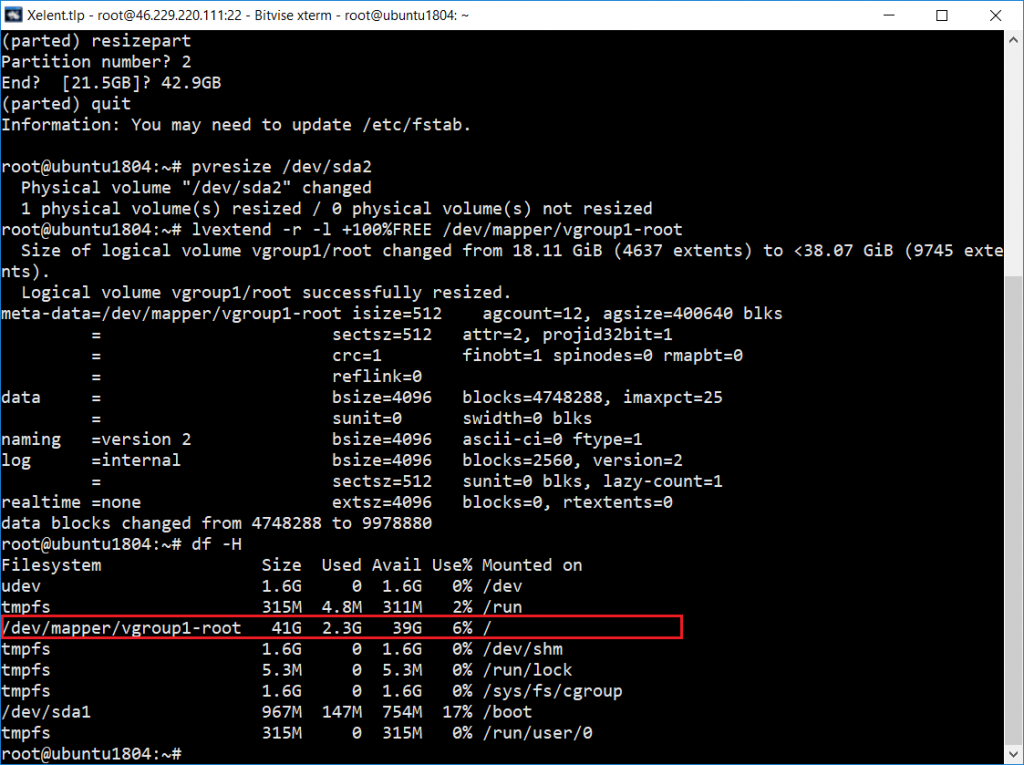Click the '/run/user/0' mount point

pos(537,732)
